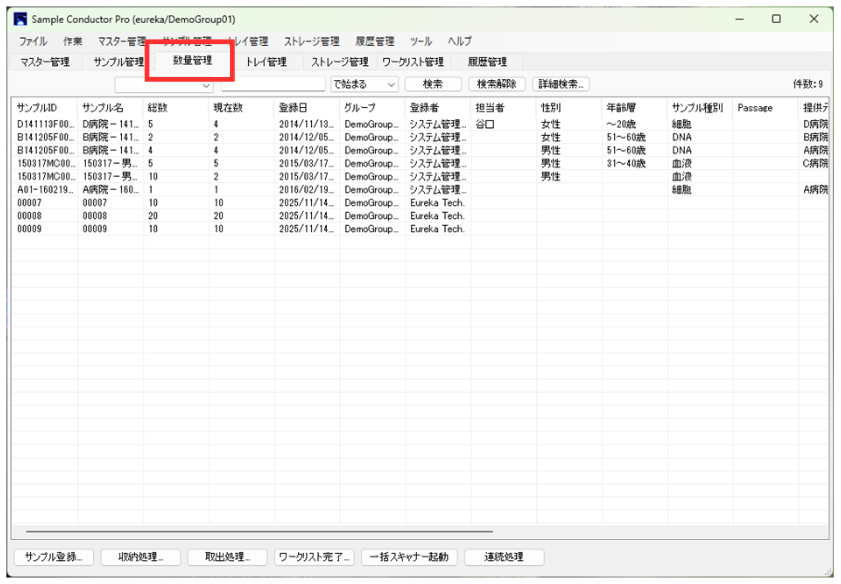
Task: Switch to the マスター管理 tab
Action: point(45,62)
